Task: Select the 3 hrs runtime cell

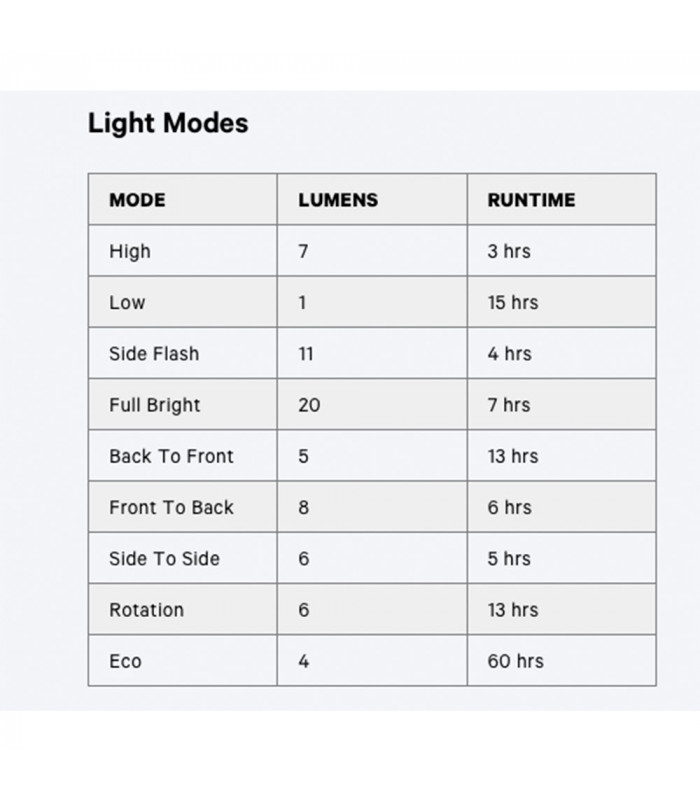Action: click(x=509, y=251)
